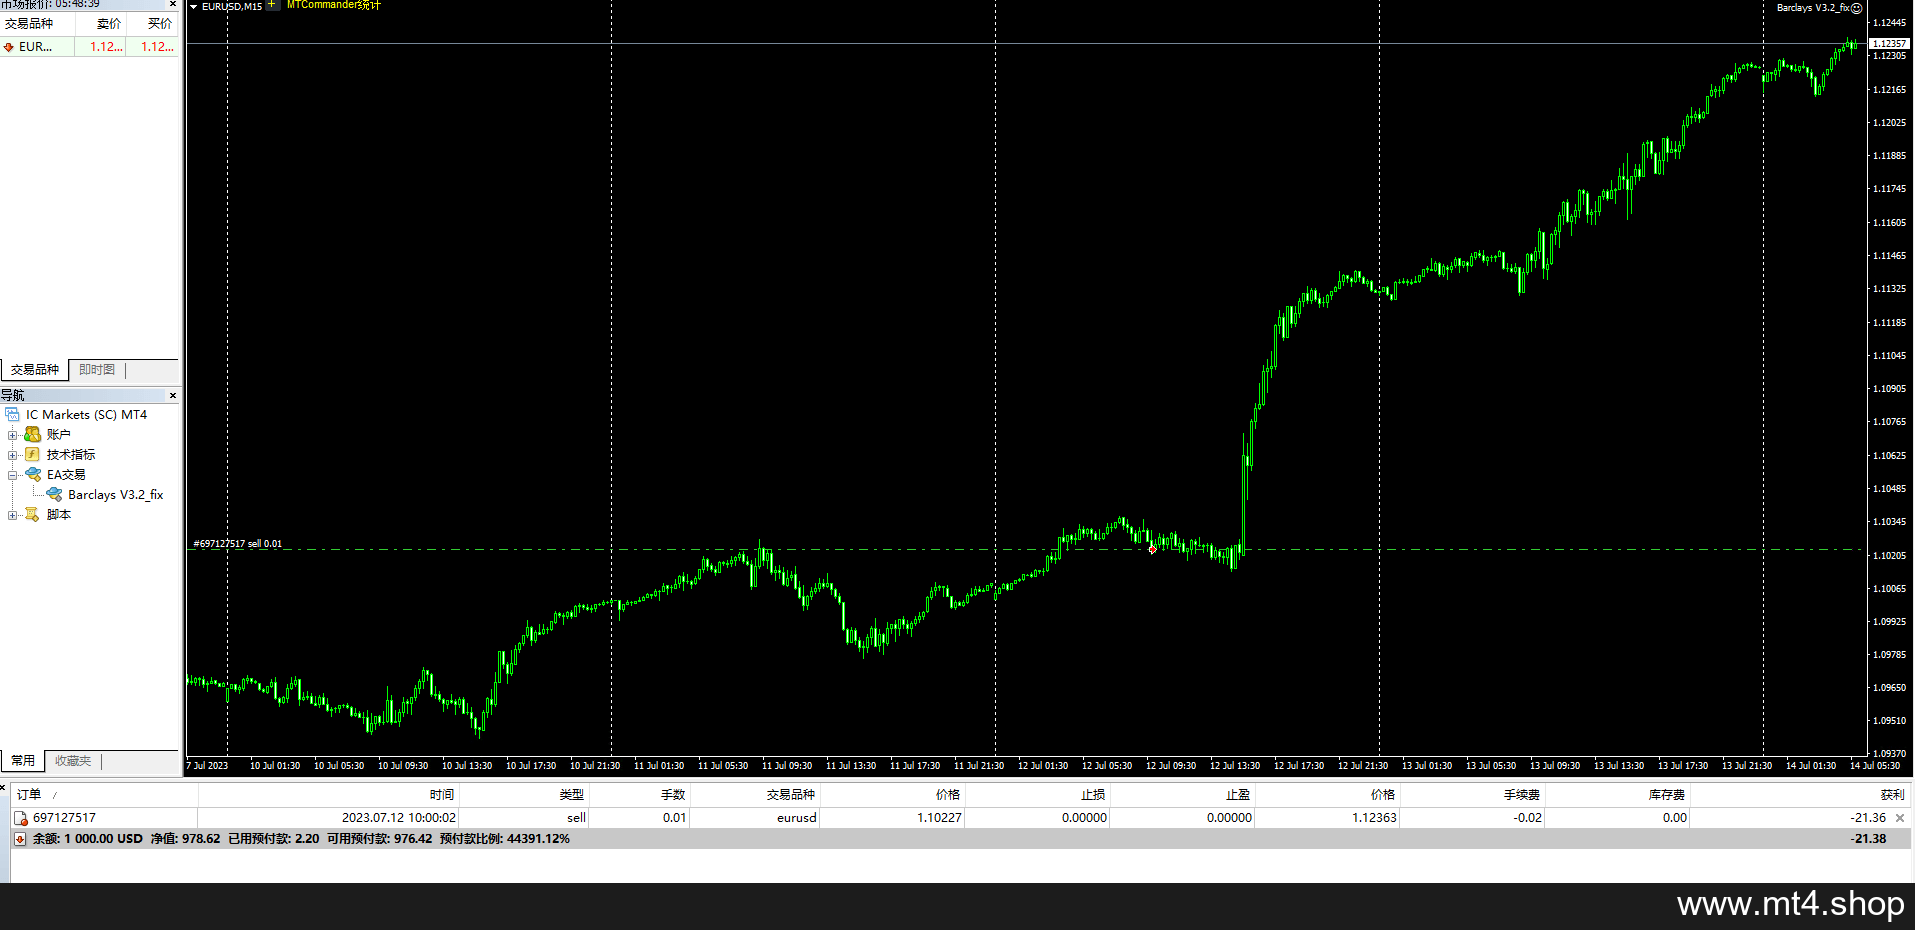This screenshot has height=930, width=1915.
Task: Switch to the 收藏夹 favorites tab
Action: [x=73, y=761]
